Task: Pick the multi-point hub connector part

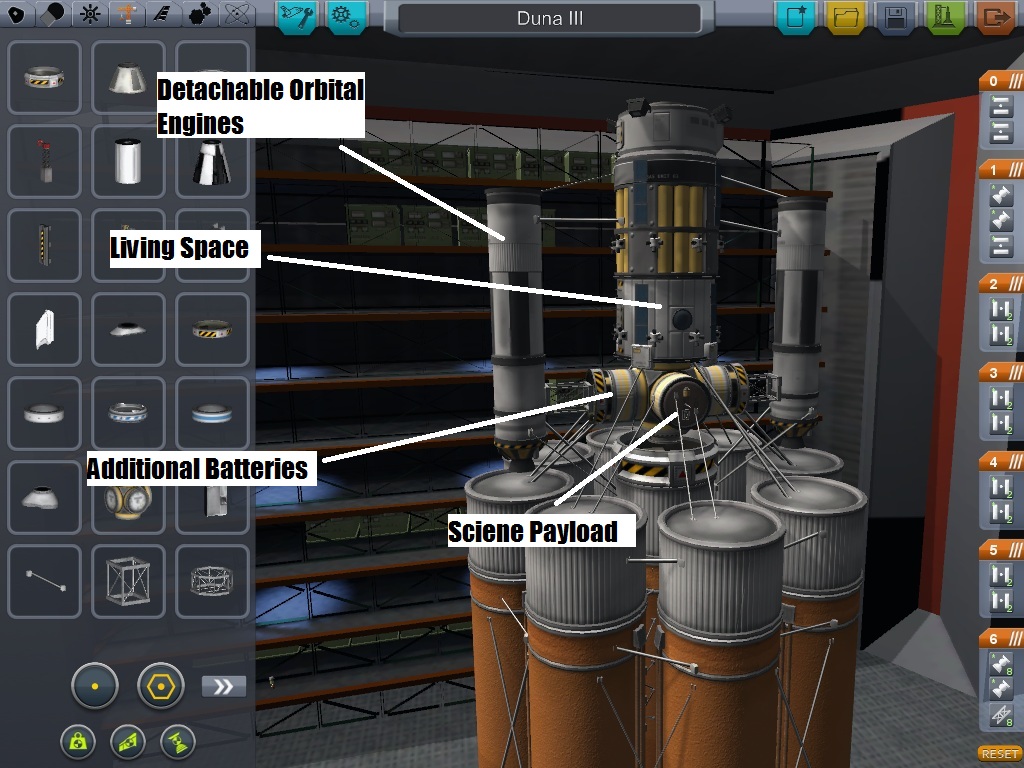Action: point(128,503)
